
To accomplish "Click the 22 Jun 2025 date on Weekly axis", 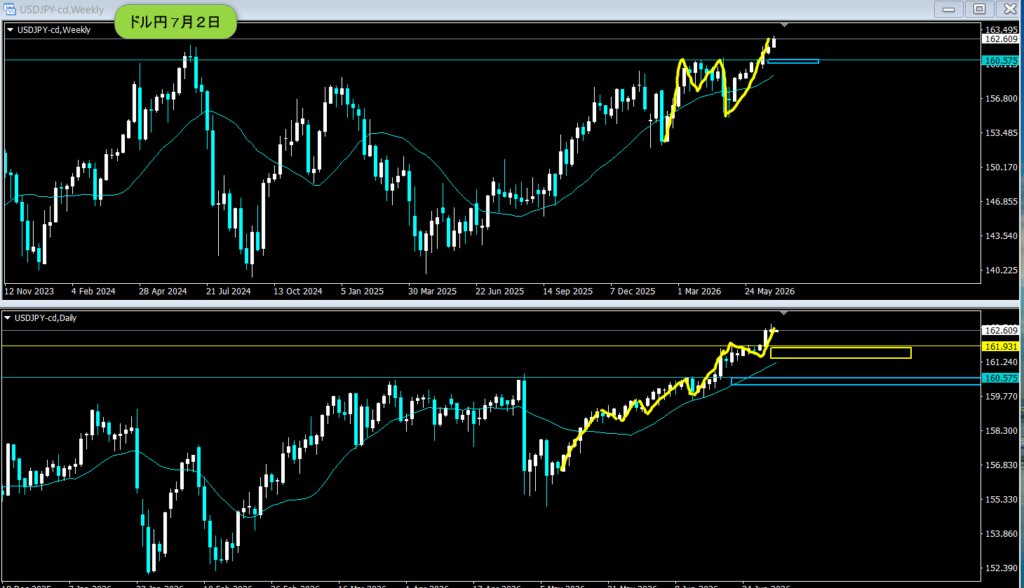I will pyautogui.click(x=500, y=291).
